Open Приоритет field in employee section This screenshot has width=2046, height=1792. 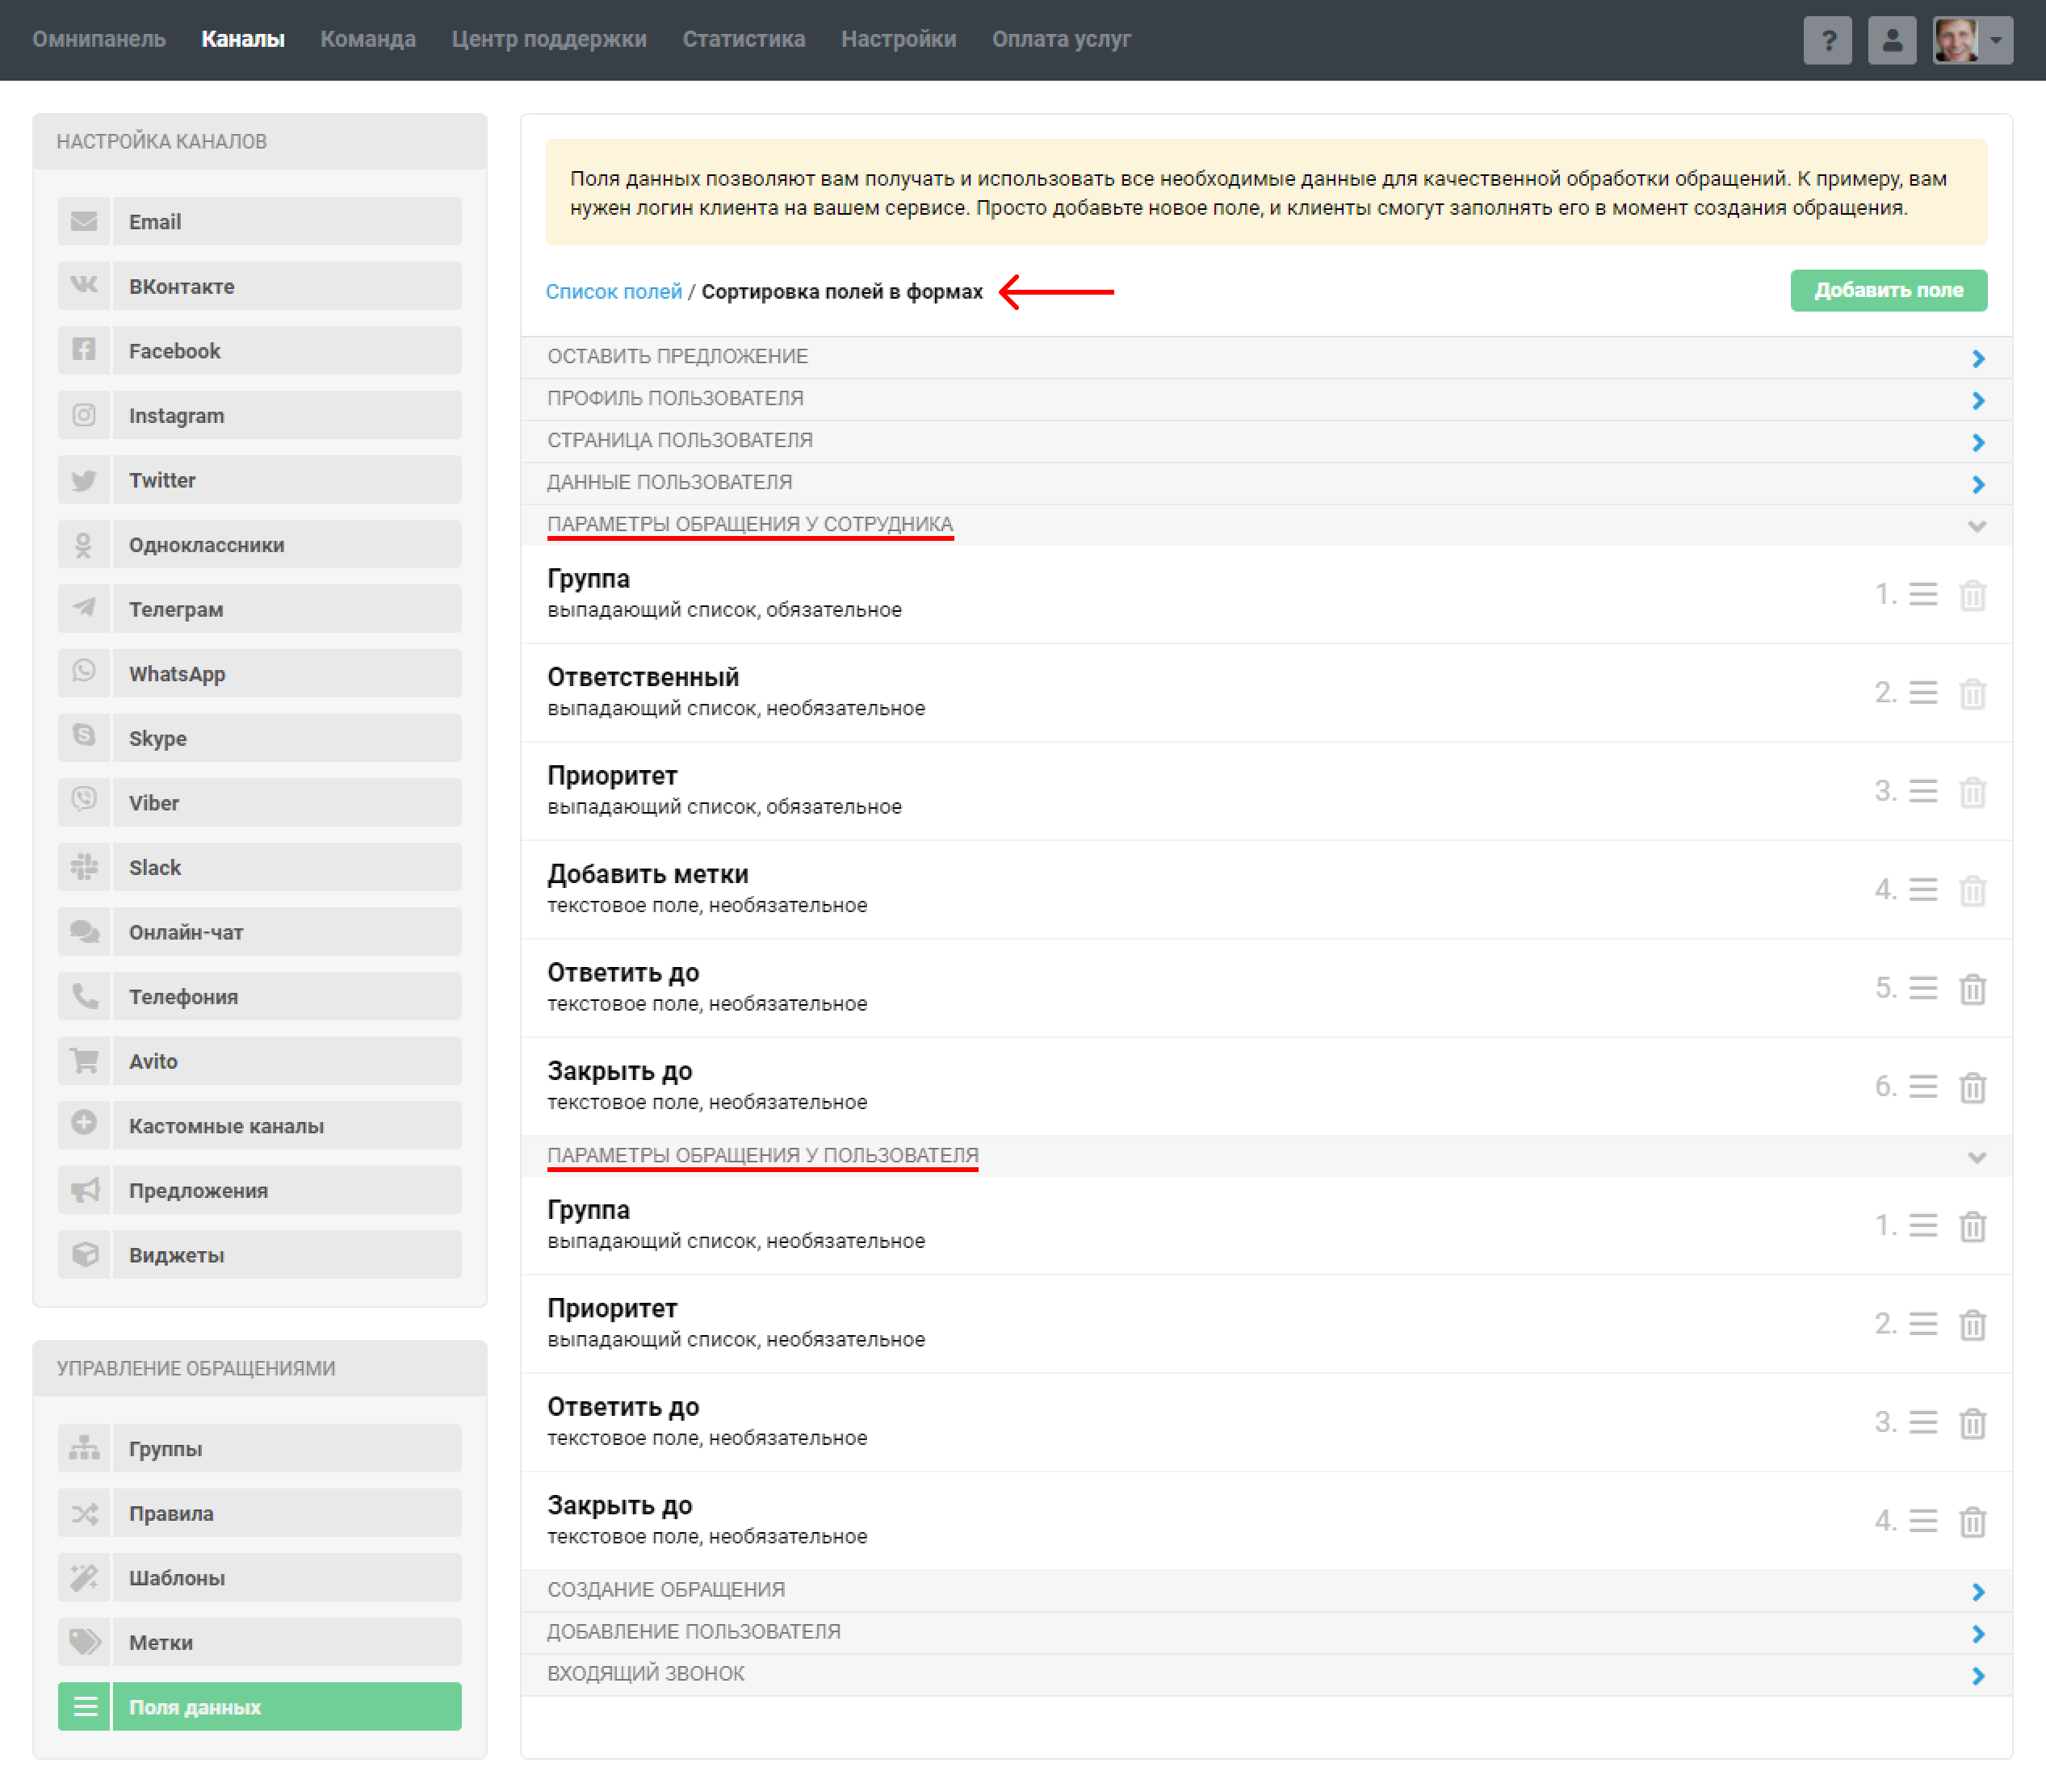[1265, 791]
